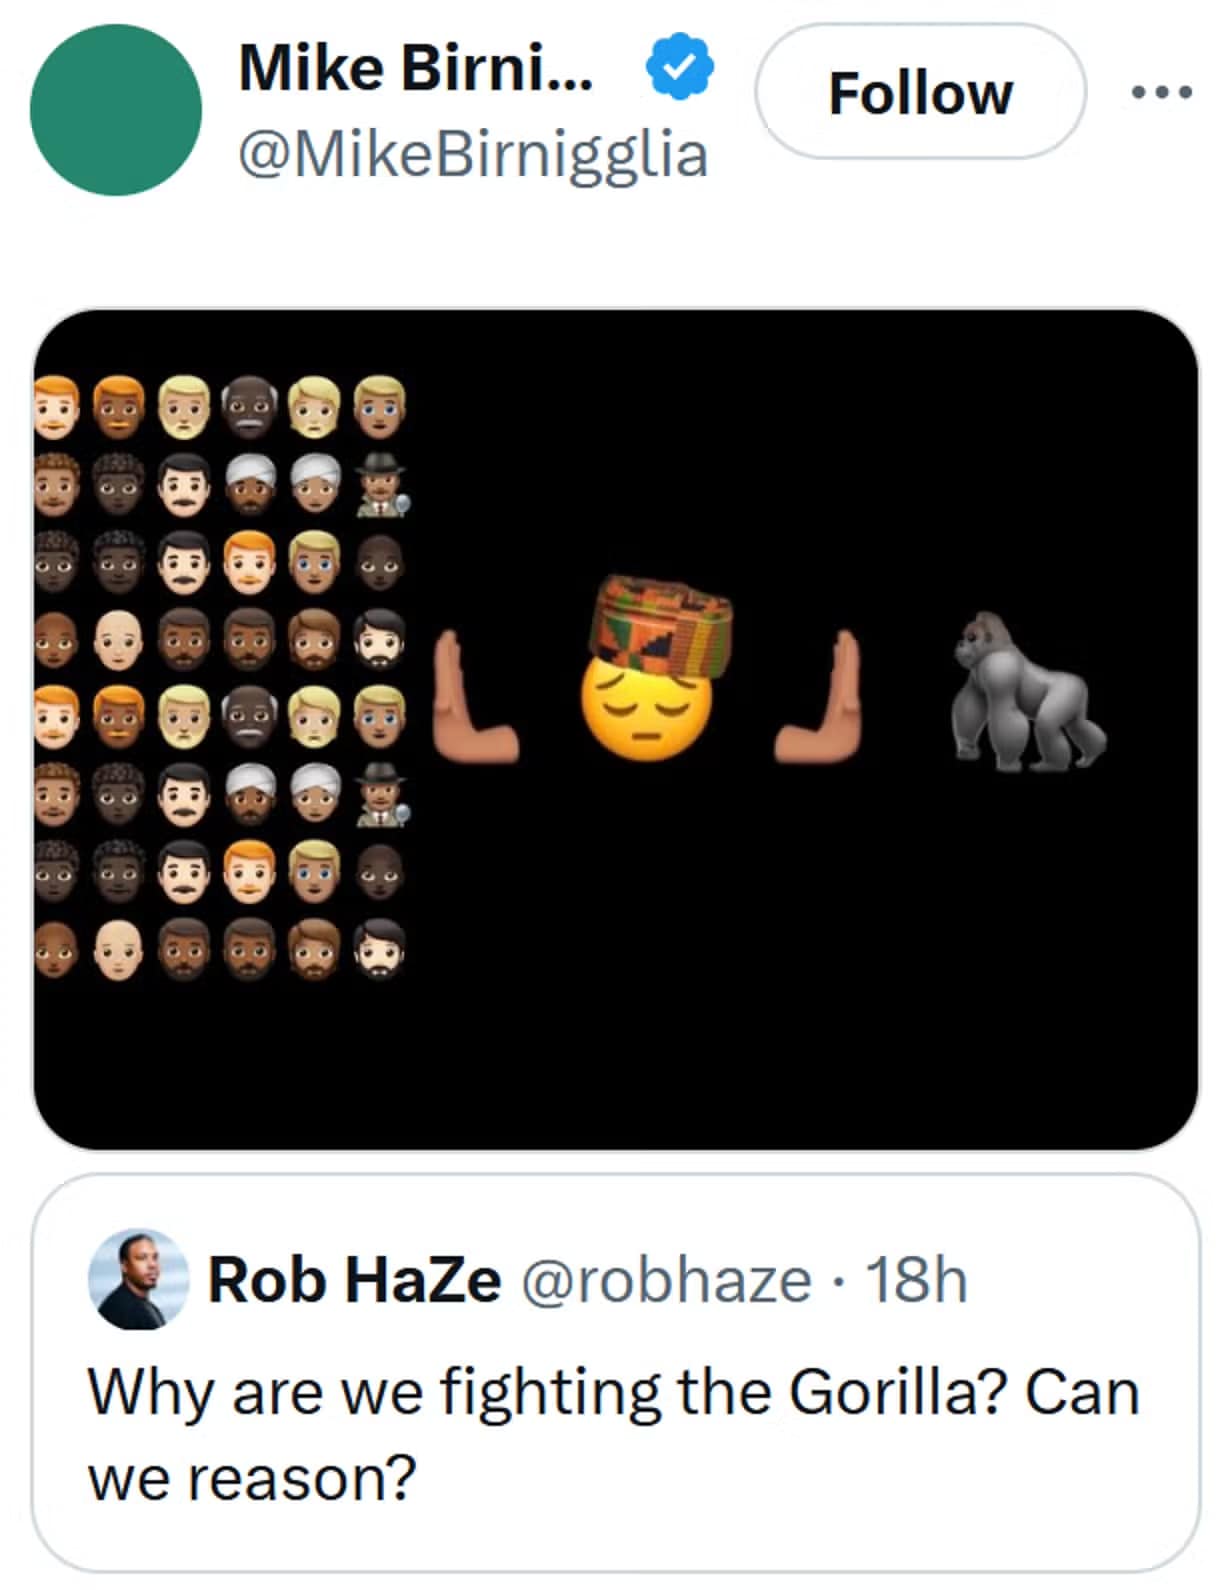Click the bald man emoji in the crowd
The image size is (1228, 1590).
(118, 640)
